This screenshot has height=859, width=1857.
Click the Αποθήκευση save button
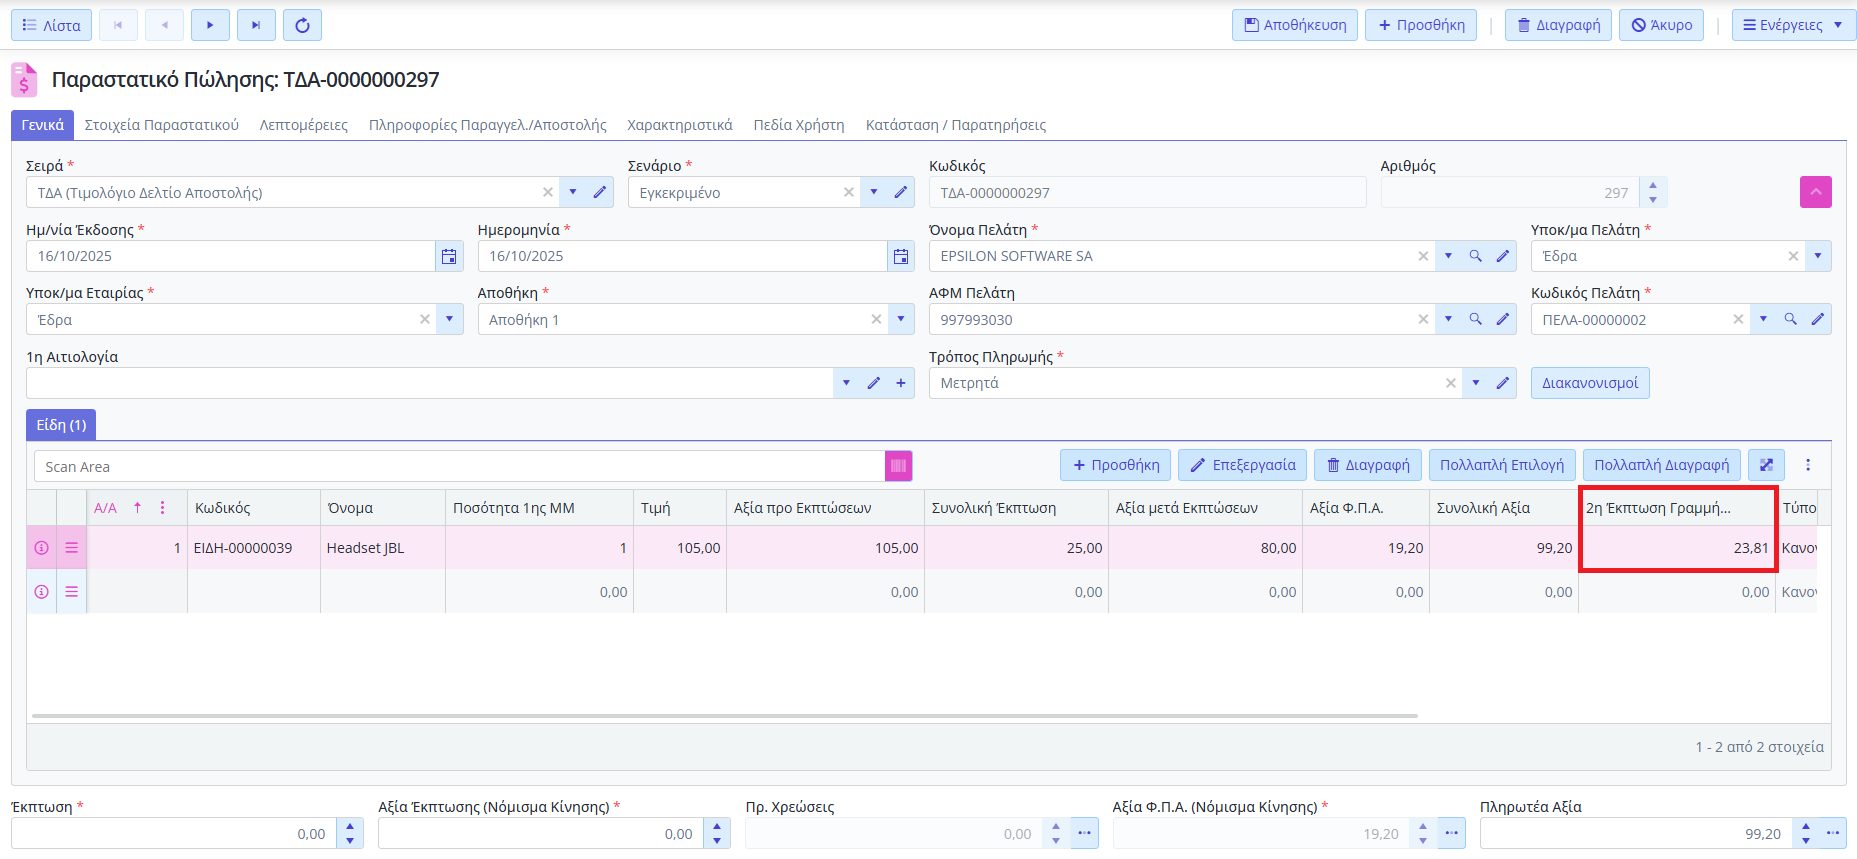click(1294, 25)
